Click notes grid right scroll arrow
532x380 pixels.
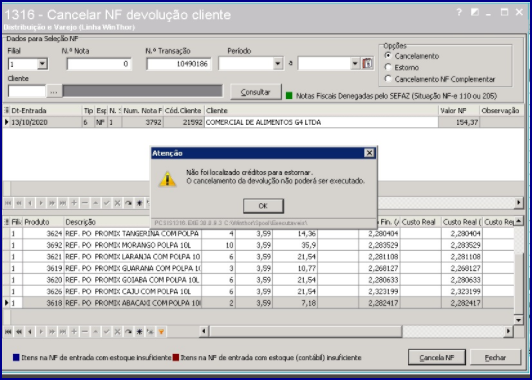click(518, 203)
